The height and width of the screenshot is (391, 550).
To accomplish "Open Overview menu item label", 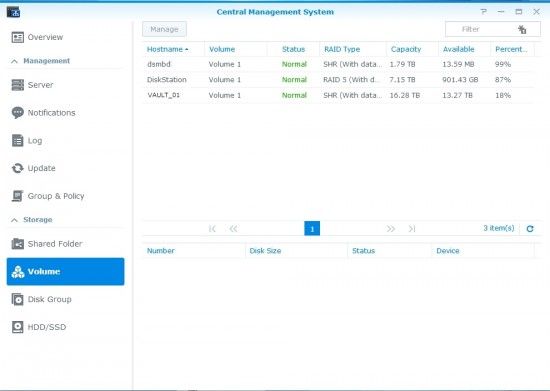I will tap(45, 37).
